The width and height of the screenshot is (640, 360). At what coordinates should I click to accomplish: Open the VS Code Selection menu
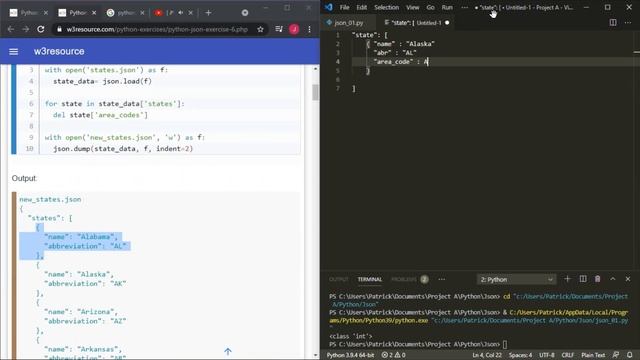click(x=387, y=7)
